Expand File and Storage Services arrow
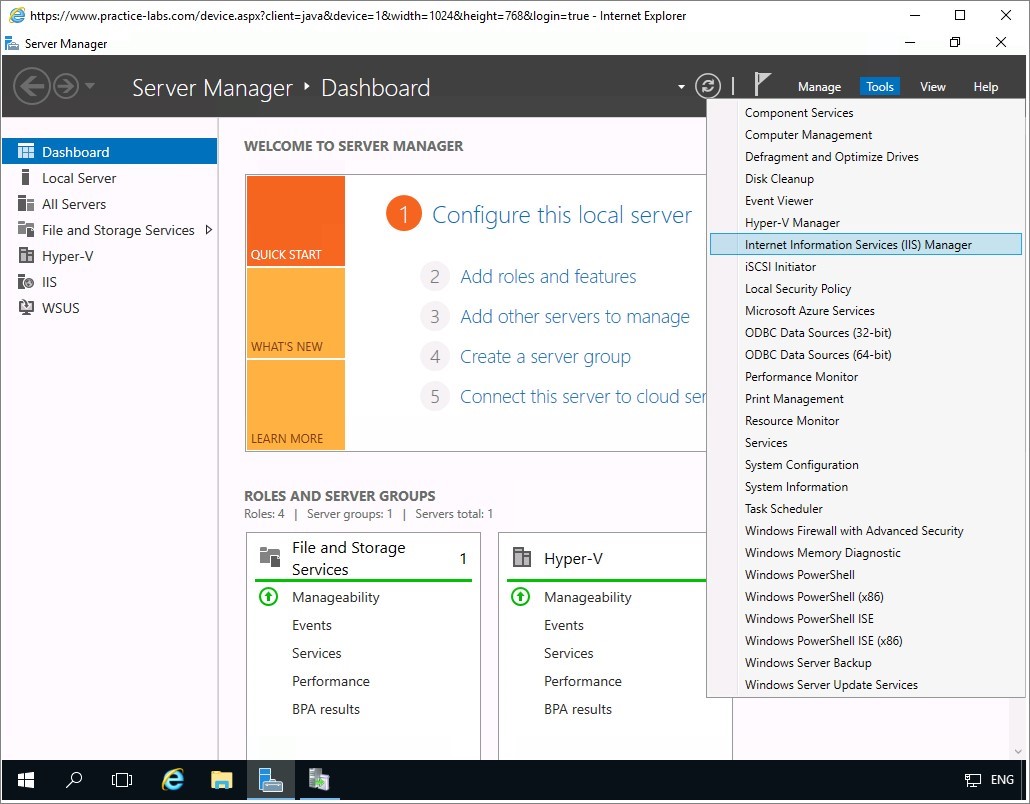The image size is (1030, 804). 208,230
